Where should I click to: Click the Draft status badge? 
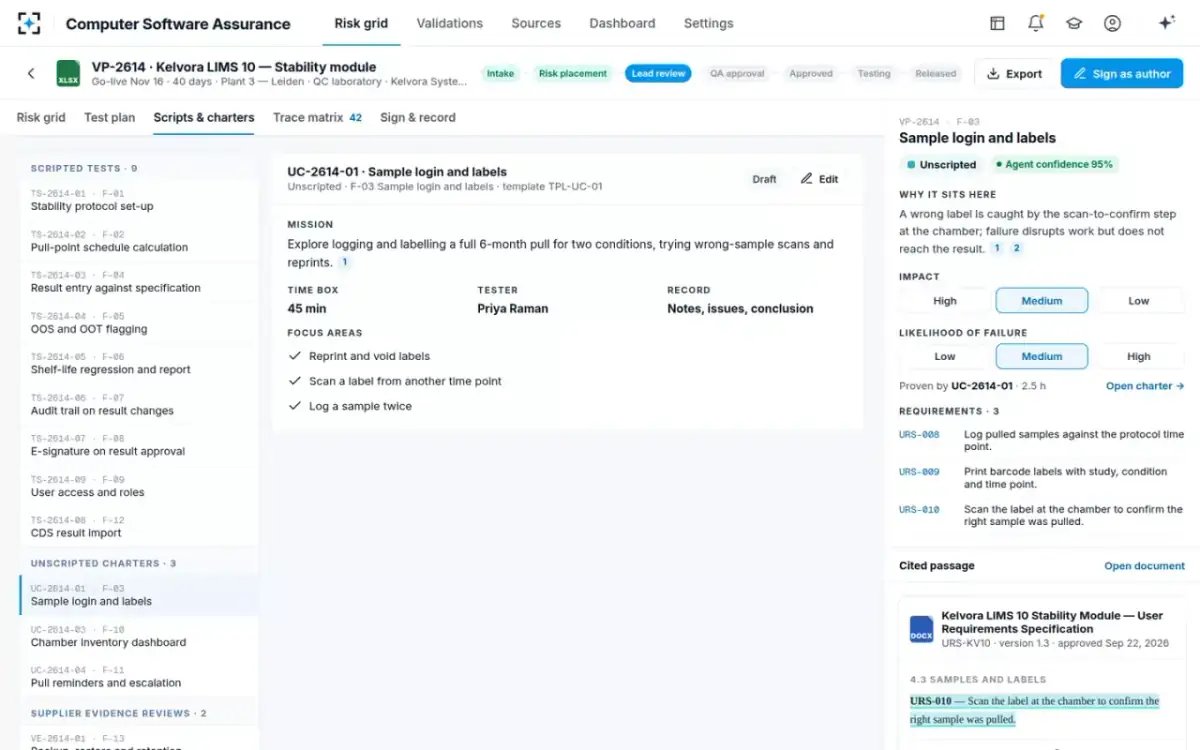[x=764, y=179]
